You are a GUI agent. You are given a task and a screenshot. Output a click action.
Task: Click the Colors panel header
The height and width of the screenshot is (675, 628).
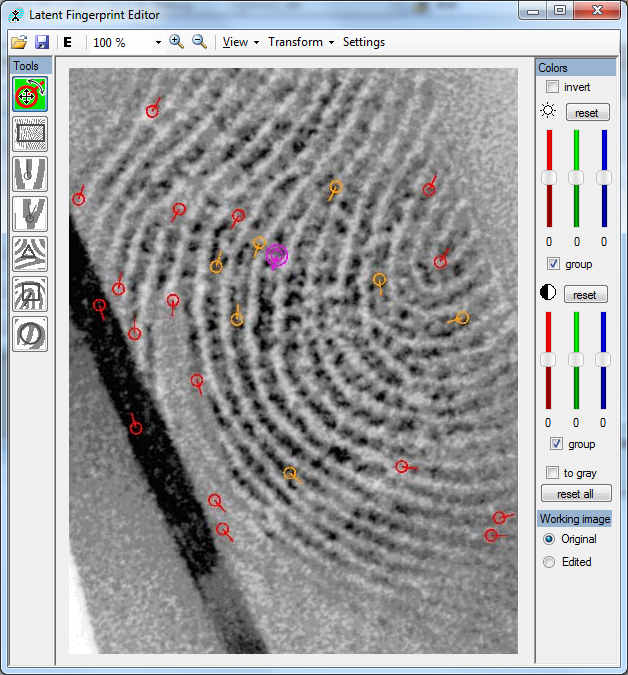point(576,68)
